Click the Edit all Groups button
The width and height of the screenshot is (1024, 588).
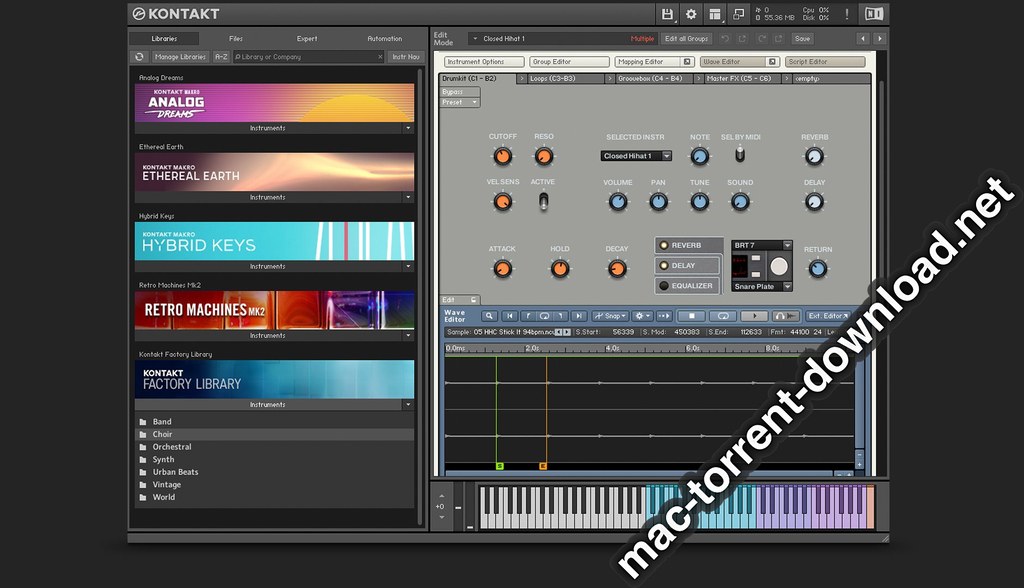[x=686, y=39]
